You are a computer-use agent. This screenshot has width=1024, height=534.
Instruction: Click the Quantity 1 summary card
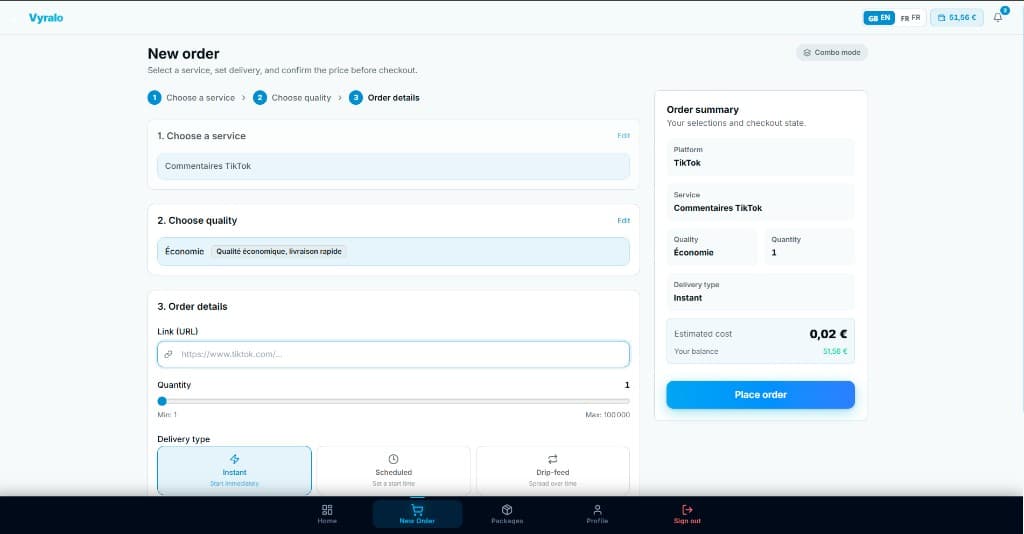tap(809, 246)
